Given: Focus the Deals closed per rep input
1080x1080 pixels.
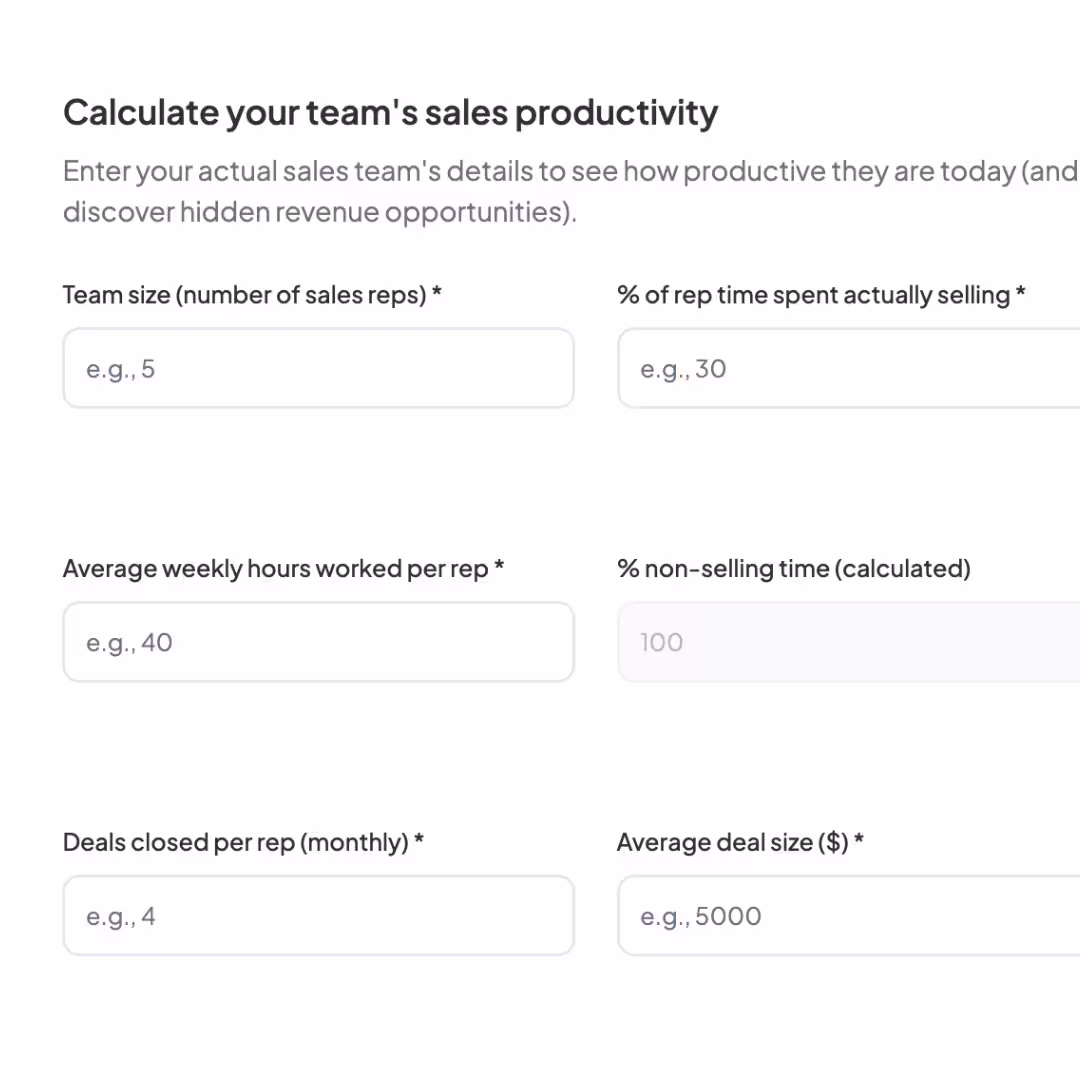Looking at the screenshot, I should (x=318, y=916).
